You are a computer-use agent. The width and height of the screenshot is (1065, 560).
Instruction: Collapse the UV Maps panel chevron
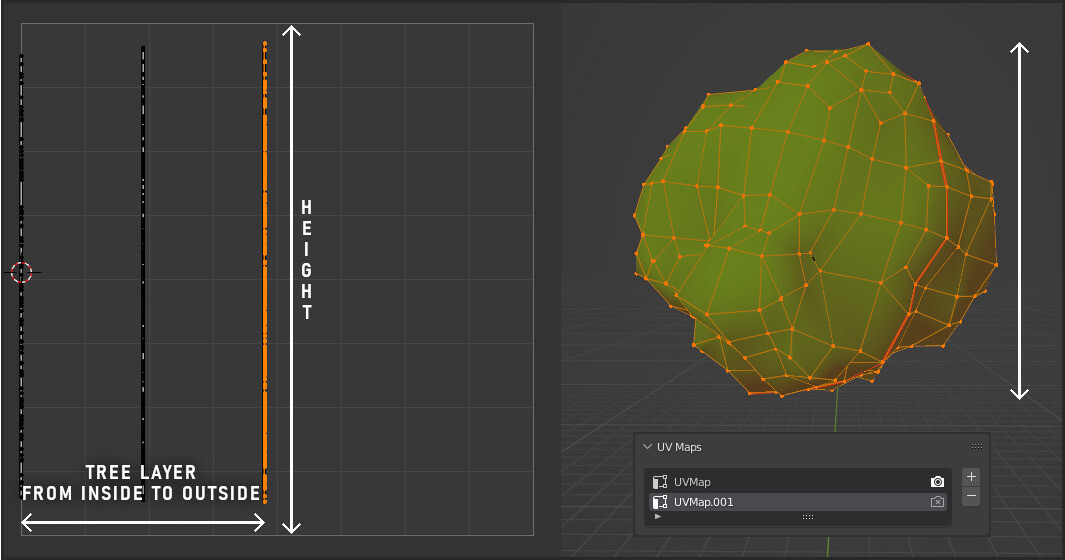[647, 447]
